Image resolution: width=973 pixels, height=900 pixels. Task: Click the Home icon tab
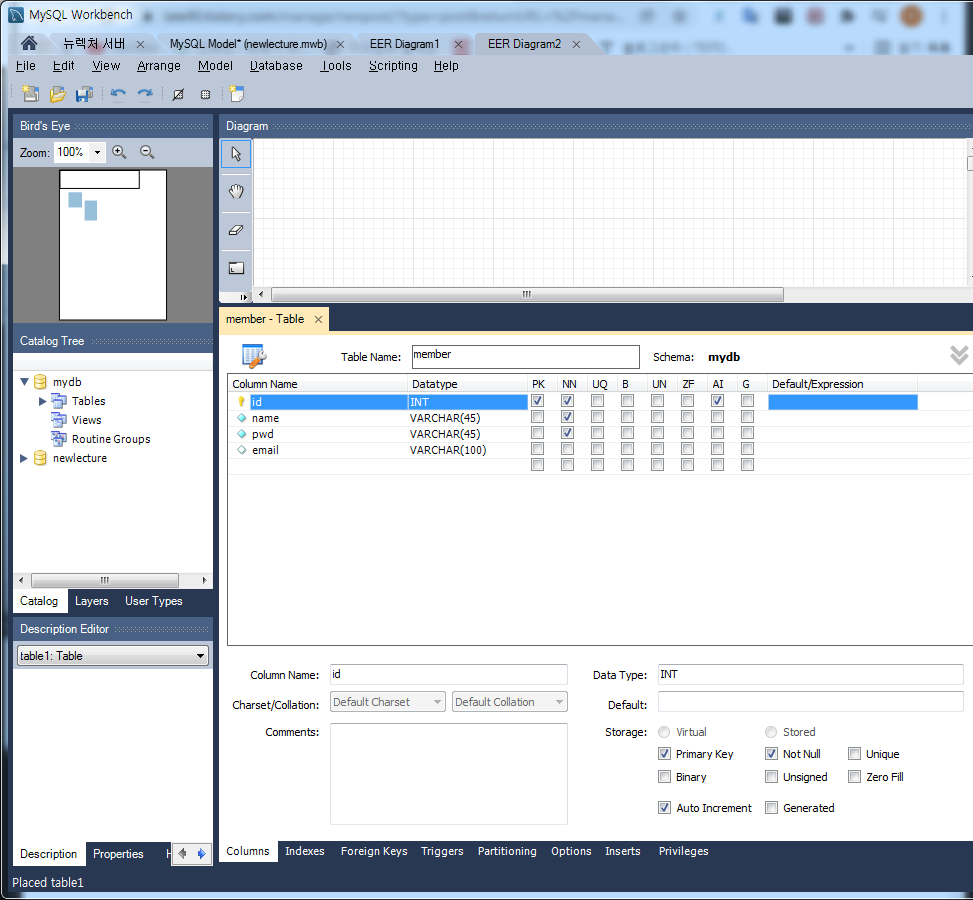tap(29, 43)
